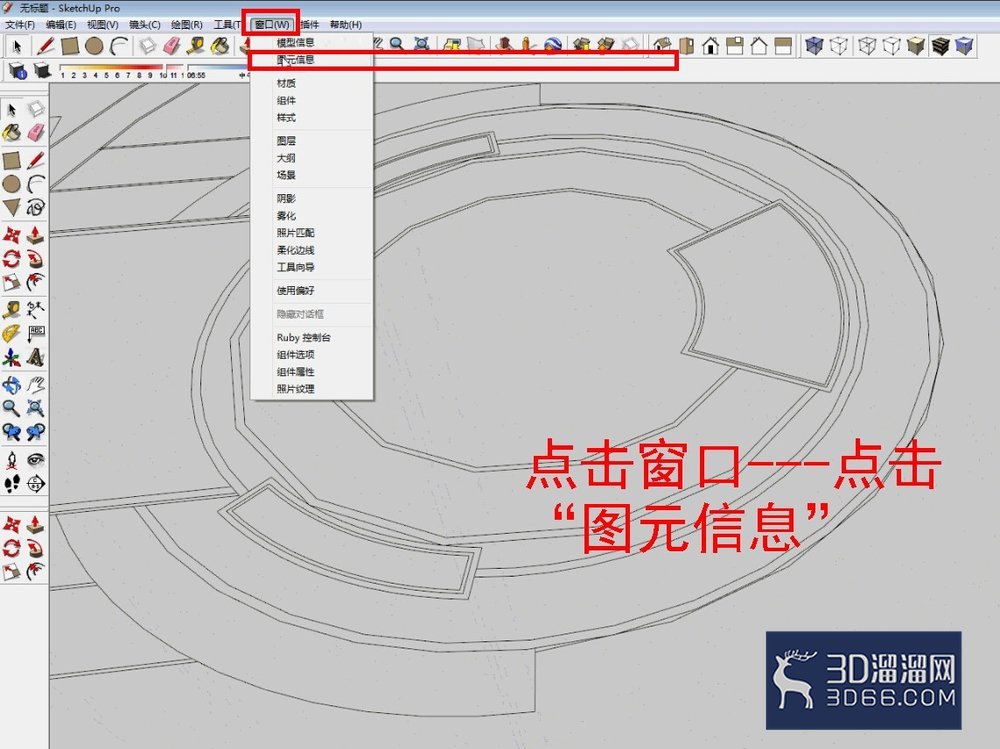Image resolution: width=1000 pixels, height=749 pixels.
Task: Choose 雾化 menu entry
Action: (311, 216)
